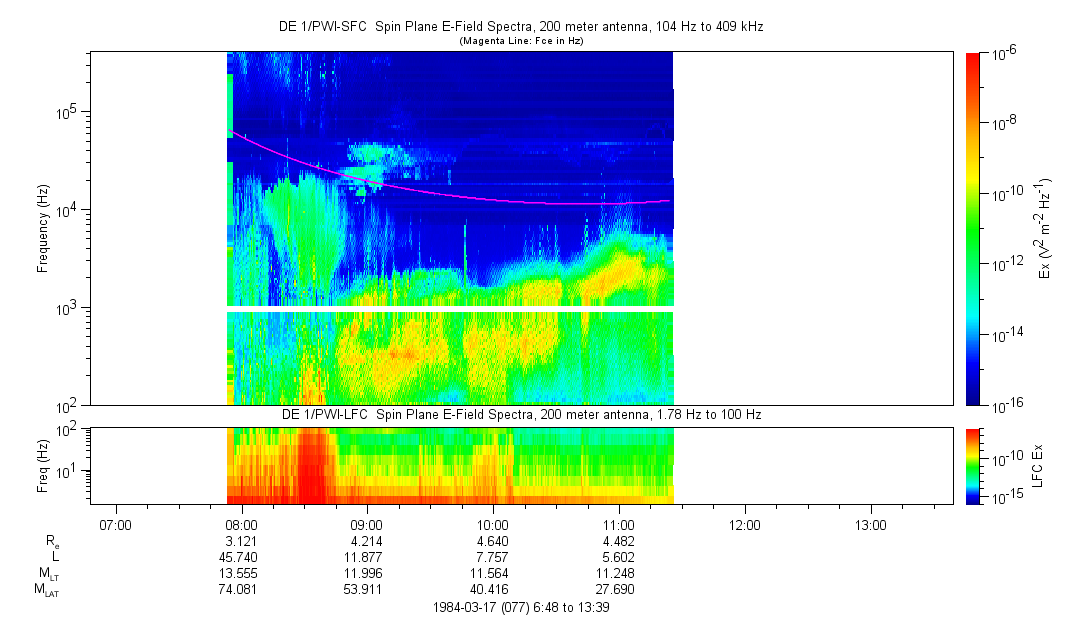Image resolution: width=1083 pixels, height=620 pixels.
Task: Click the Frequency (Hz) axis label
Action: click(43, 229)
